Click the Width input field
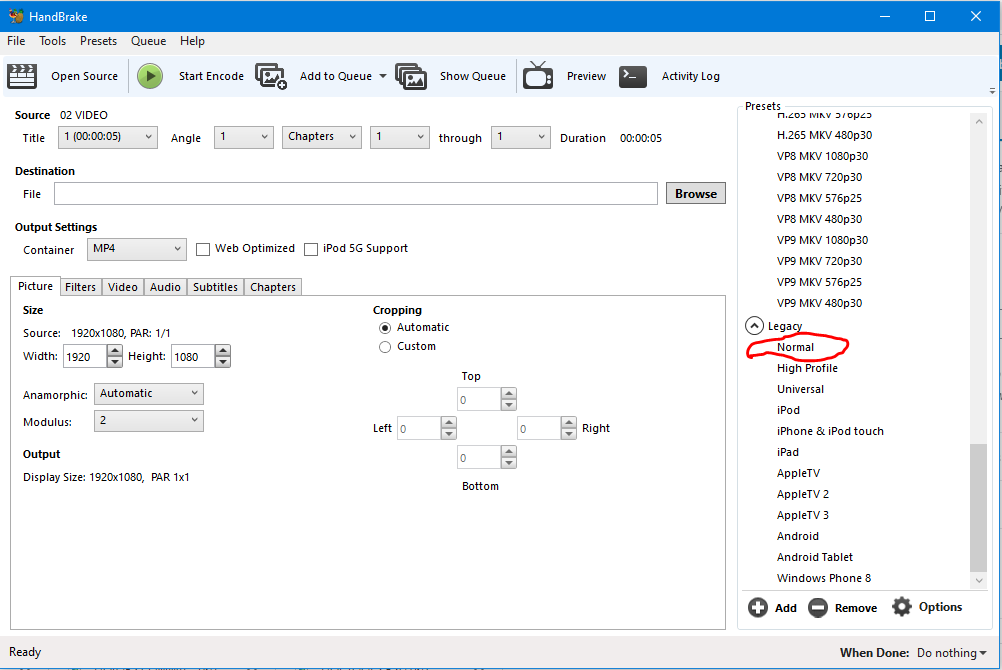1002x670 pixels. [x=84, y=357]
